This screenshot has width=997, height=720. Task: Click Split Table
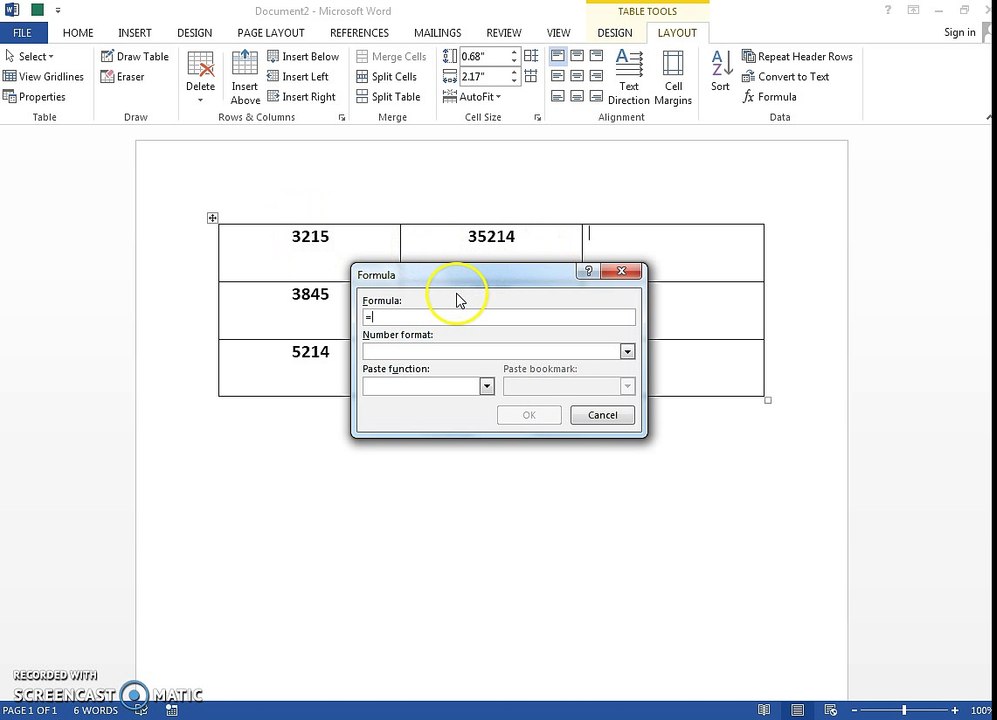[388, 97]
